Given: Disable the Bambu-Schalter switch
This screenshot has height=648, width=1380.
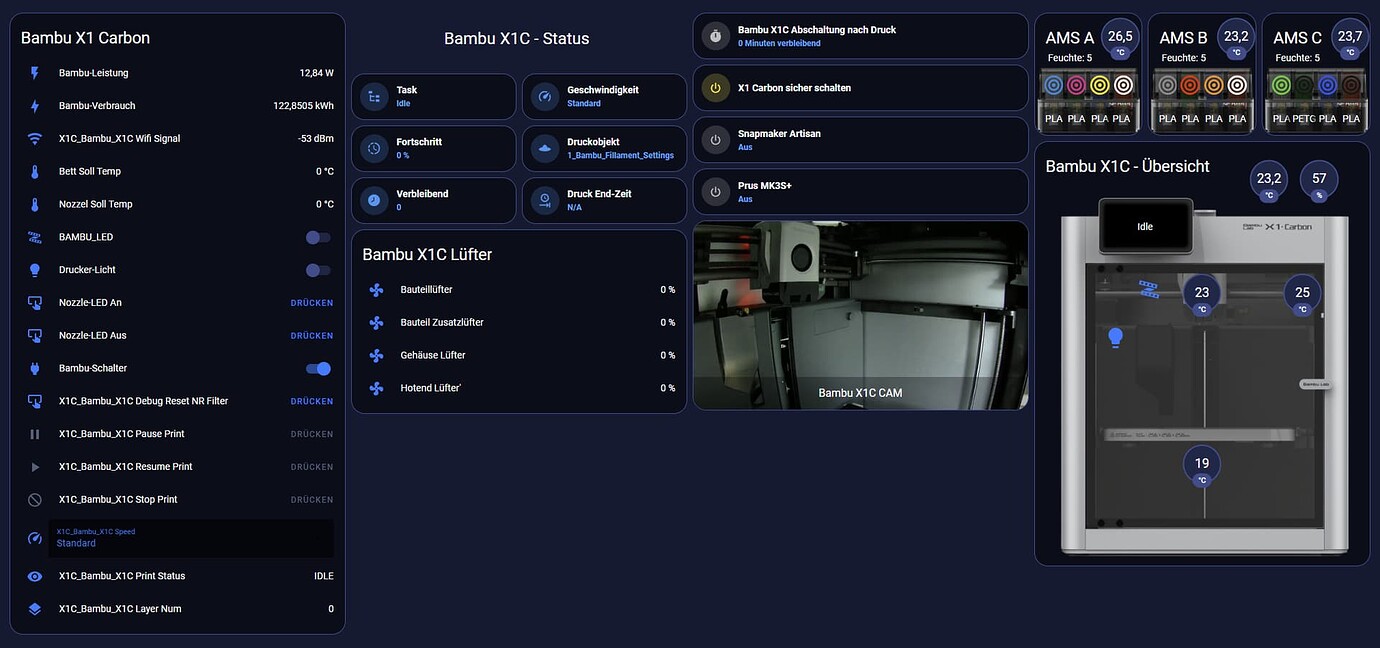Looking at the screenshot, I should tap(317, 368).
